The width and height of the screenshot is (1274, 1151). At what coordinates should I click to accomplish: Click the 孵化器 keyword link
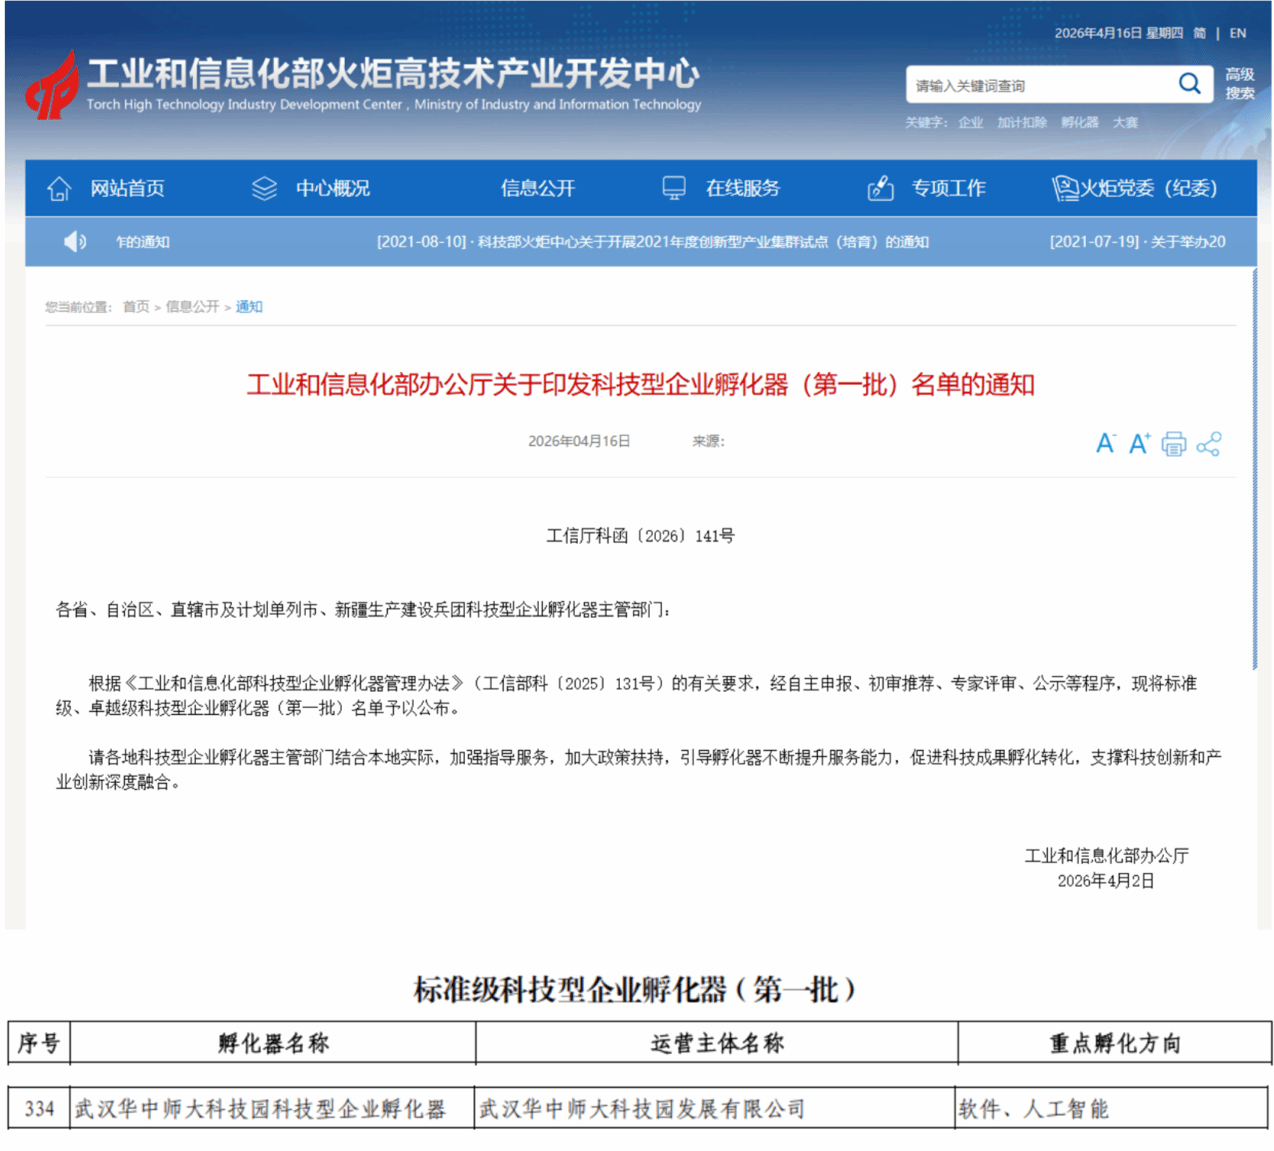[x=1079, y=122]
